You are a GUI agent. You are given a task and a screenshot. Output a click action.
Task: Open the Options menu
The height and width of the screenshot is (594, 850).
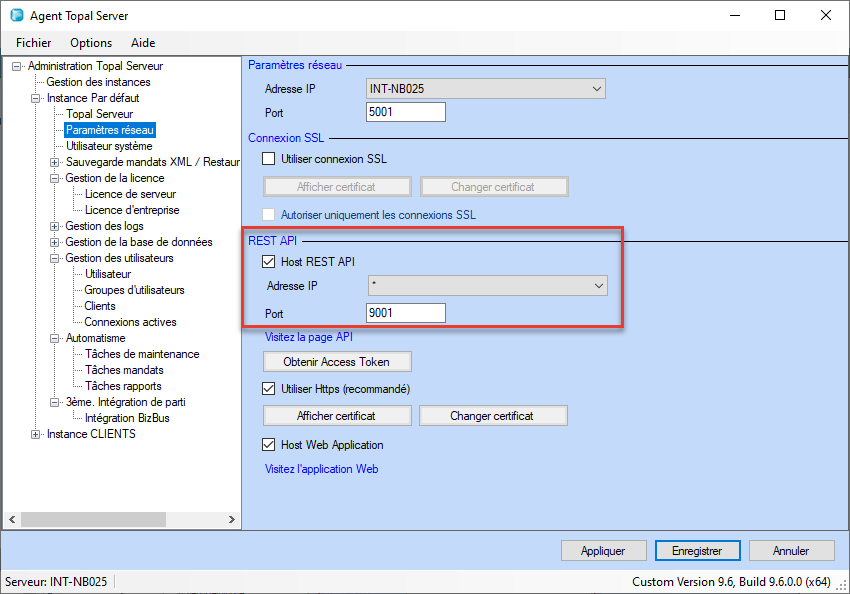(x=91, y=43)
